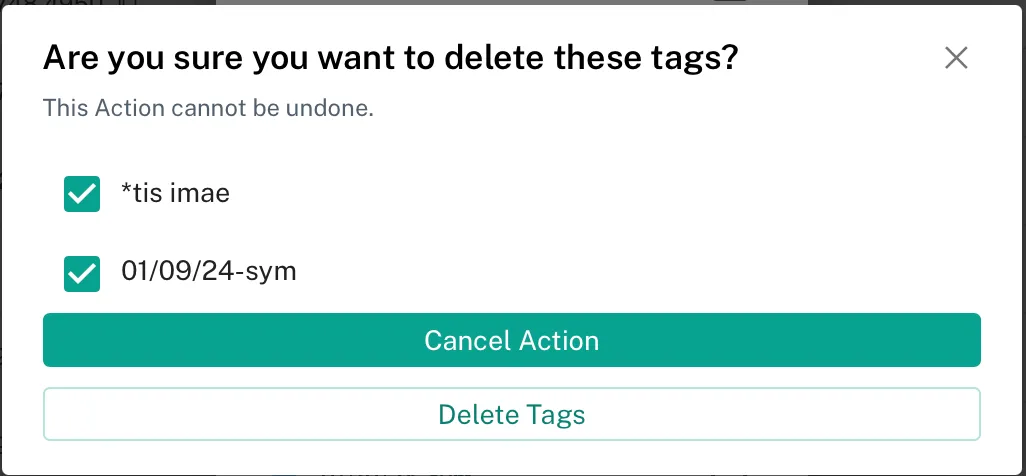1026x476 pixels.
Task: Close the delete tags dialog with X
Action: tap(956, 58)
